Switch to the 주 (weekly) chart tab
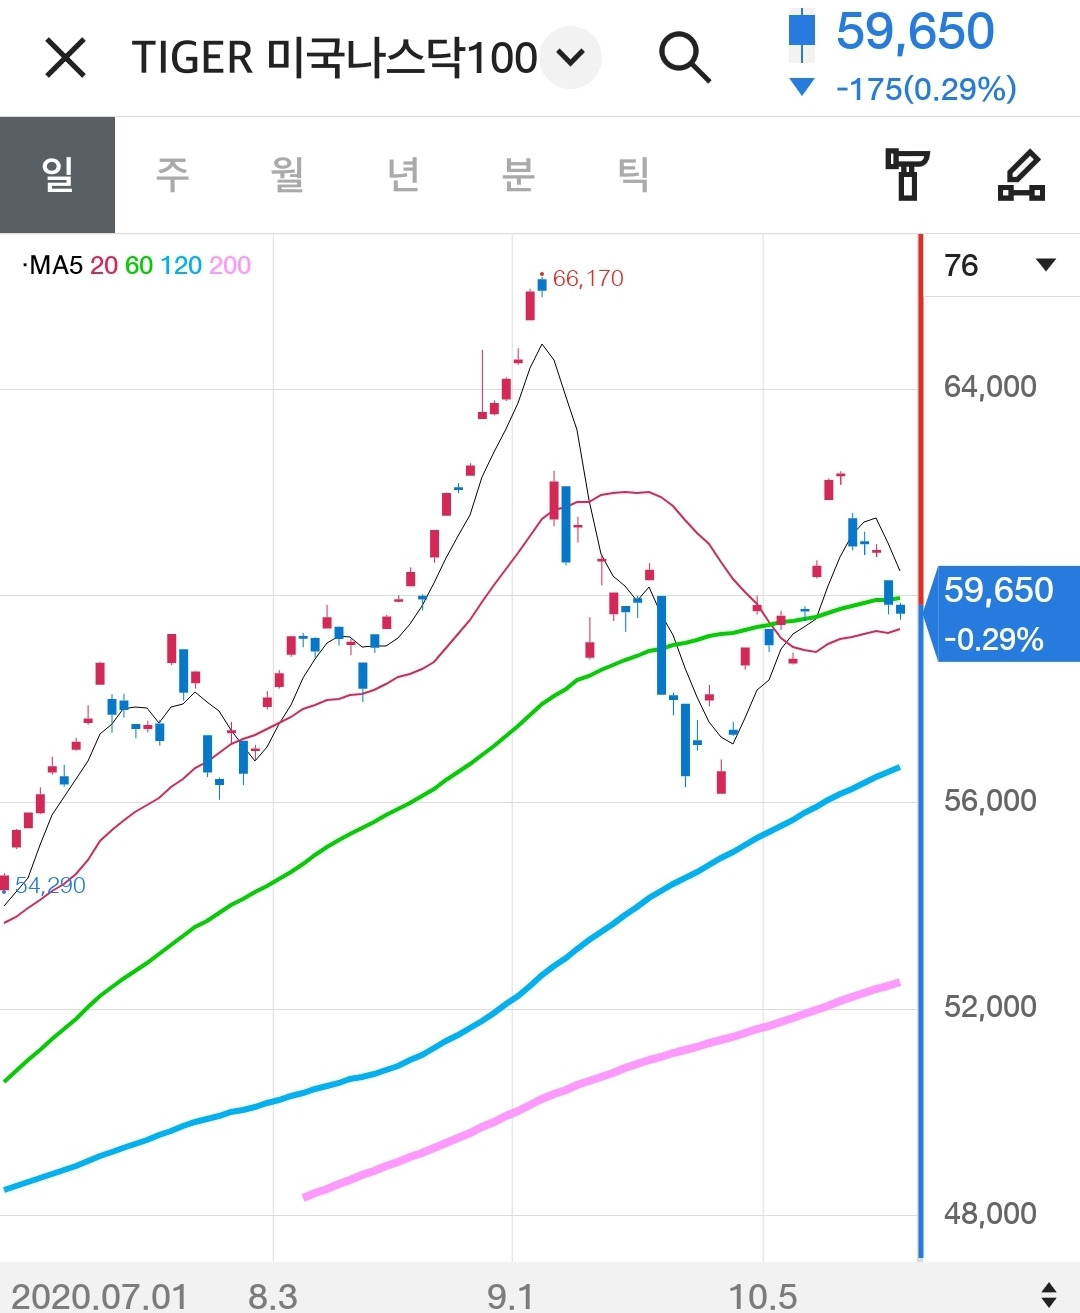1080x1313 pixels. [172, 175]
